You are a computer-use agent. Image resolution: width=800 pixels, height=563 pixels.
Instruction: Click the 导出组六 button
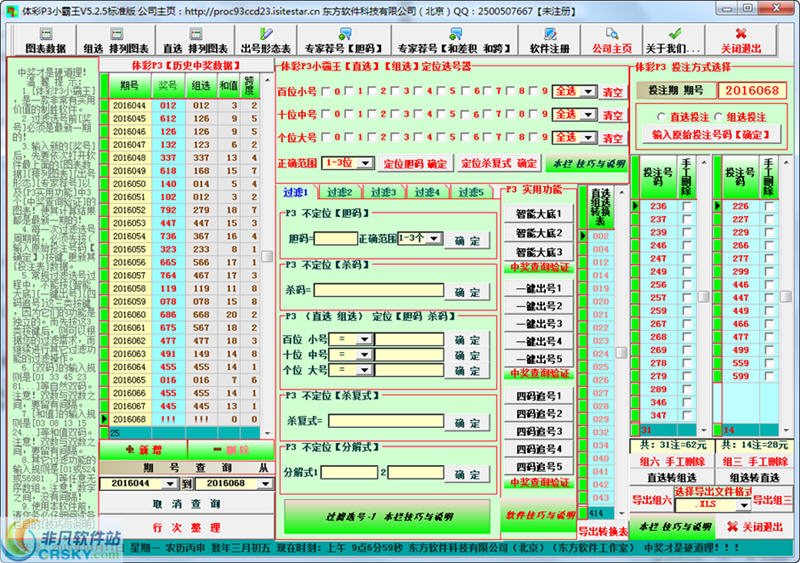click(652, 500)
